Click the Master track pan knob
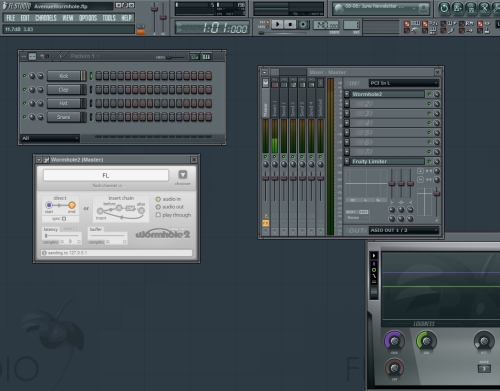Screen dimensions: 500x391 click(x=266, y=164)
